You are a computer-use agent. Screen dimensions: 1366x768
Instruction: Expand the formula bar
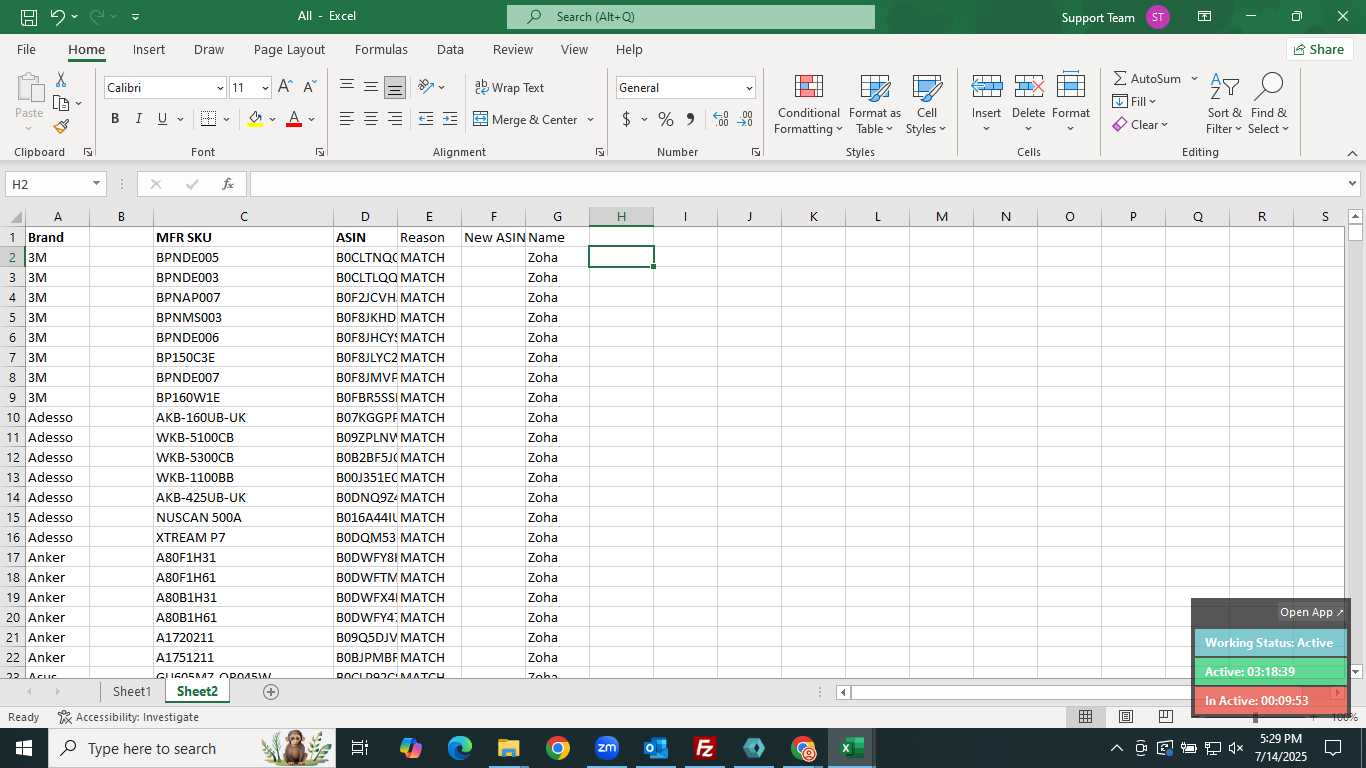point(1353,184)
